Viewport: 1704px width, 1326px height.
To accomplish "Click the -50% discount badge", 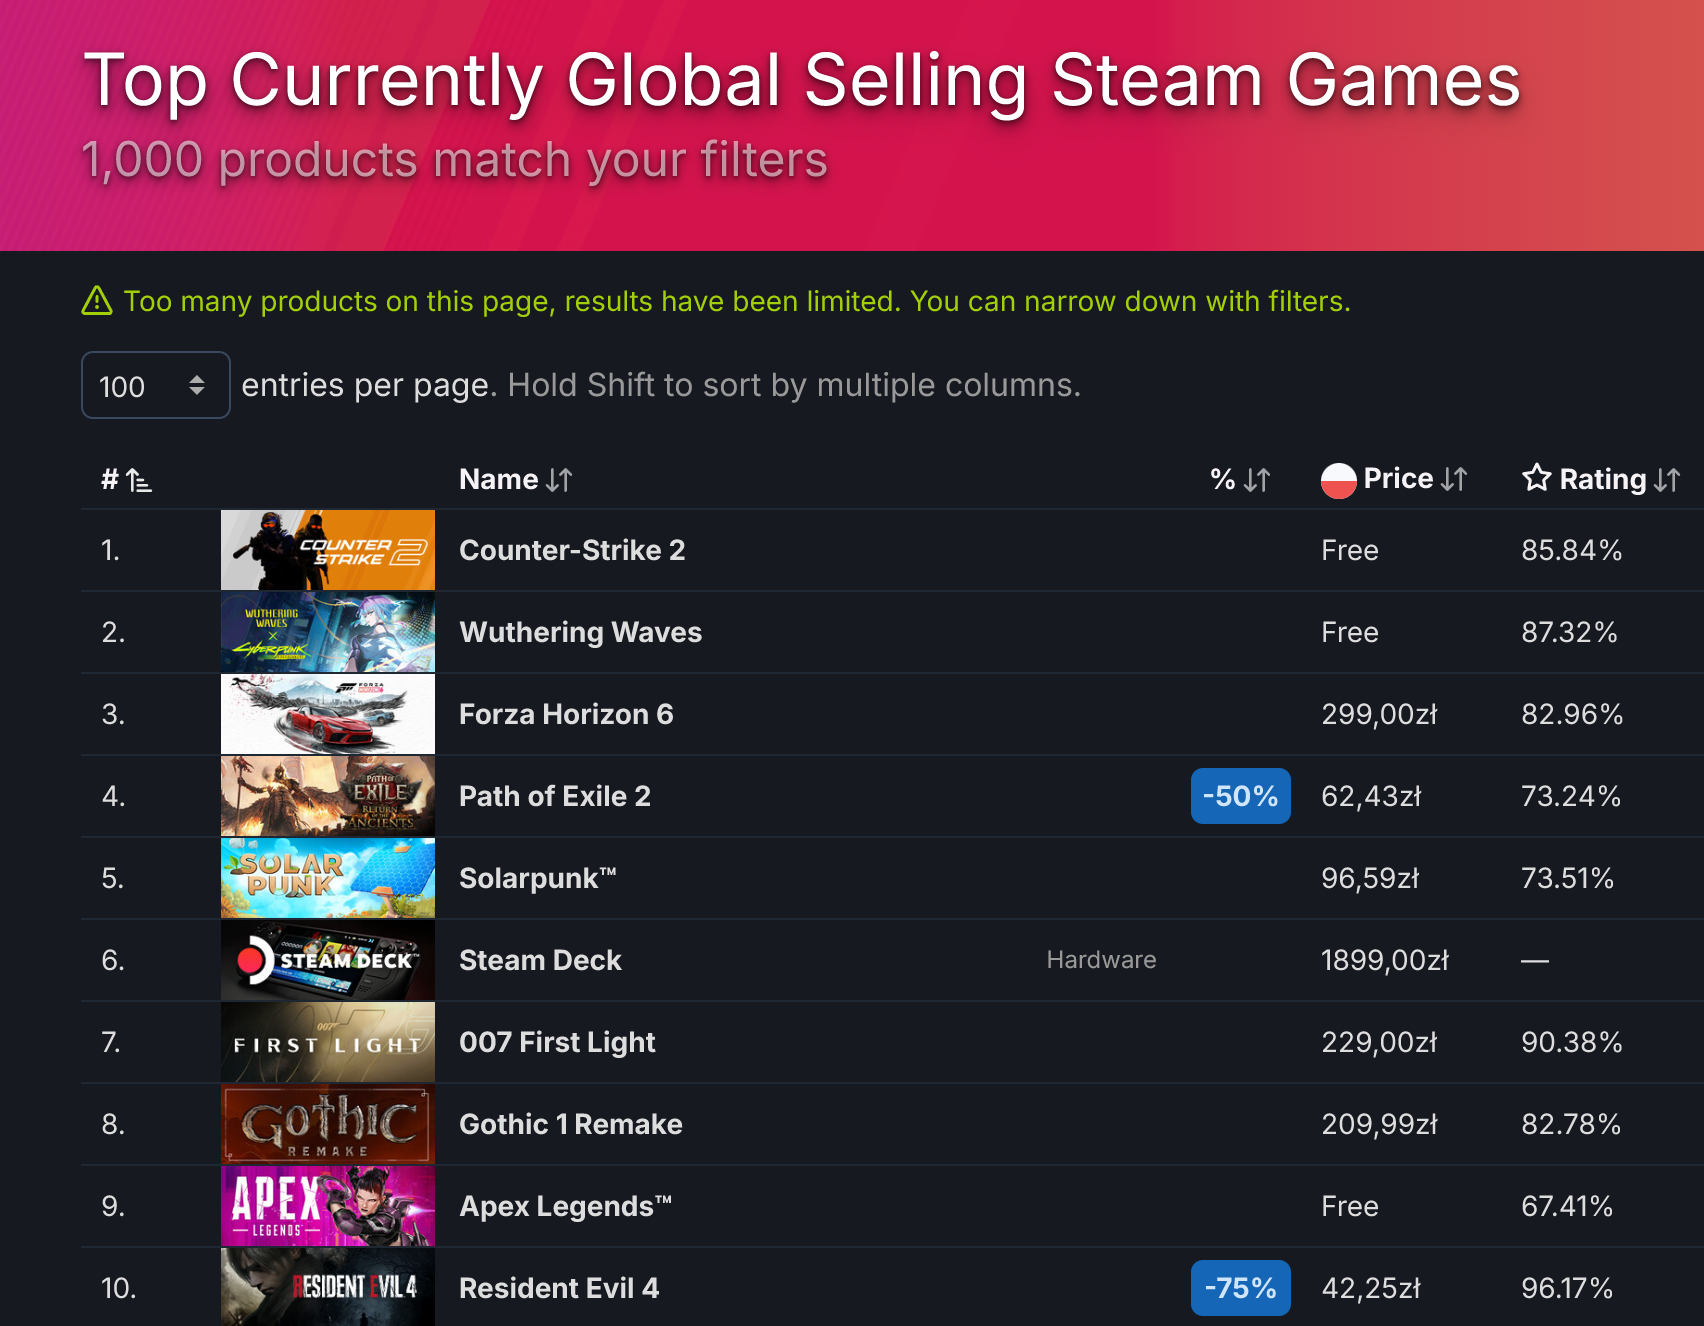I will tap(1240, 796).
